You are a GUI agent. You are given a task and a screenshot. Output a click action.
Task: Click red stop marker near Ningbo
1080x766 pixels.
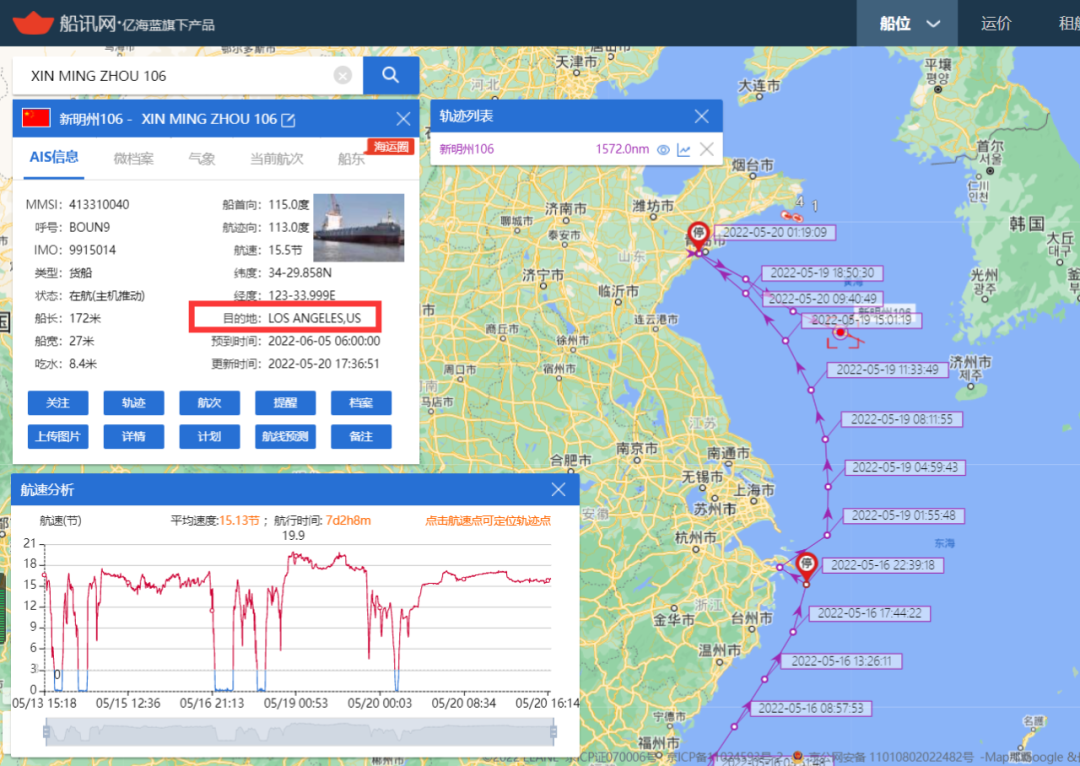[x=806, y=564]
